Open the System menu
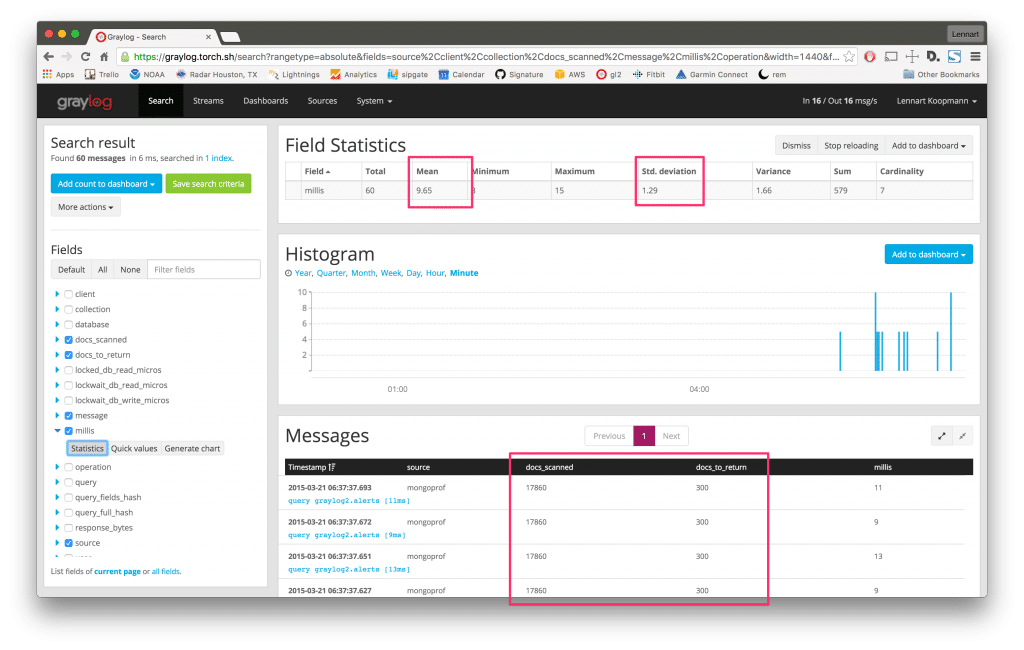The width and height of the screenshot is (1024, 650). tap(374, 101)
